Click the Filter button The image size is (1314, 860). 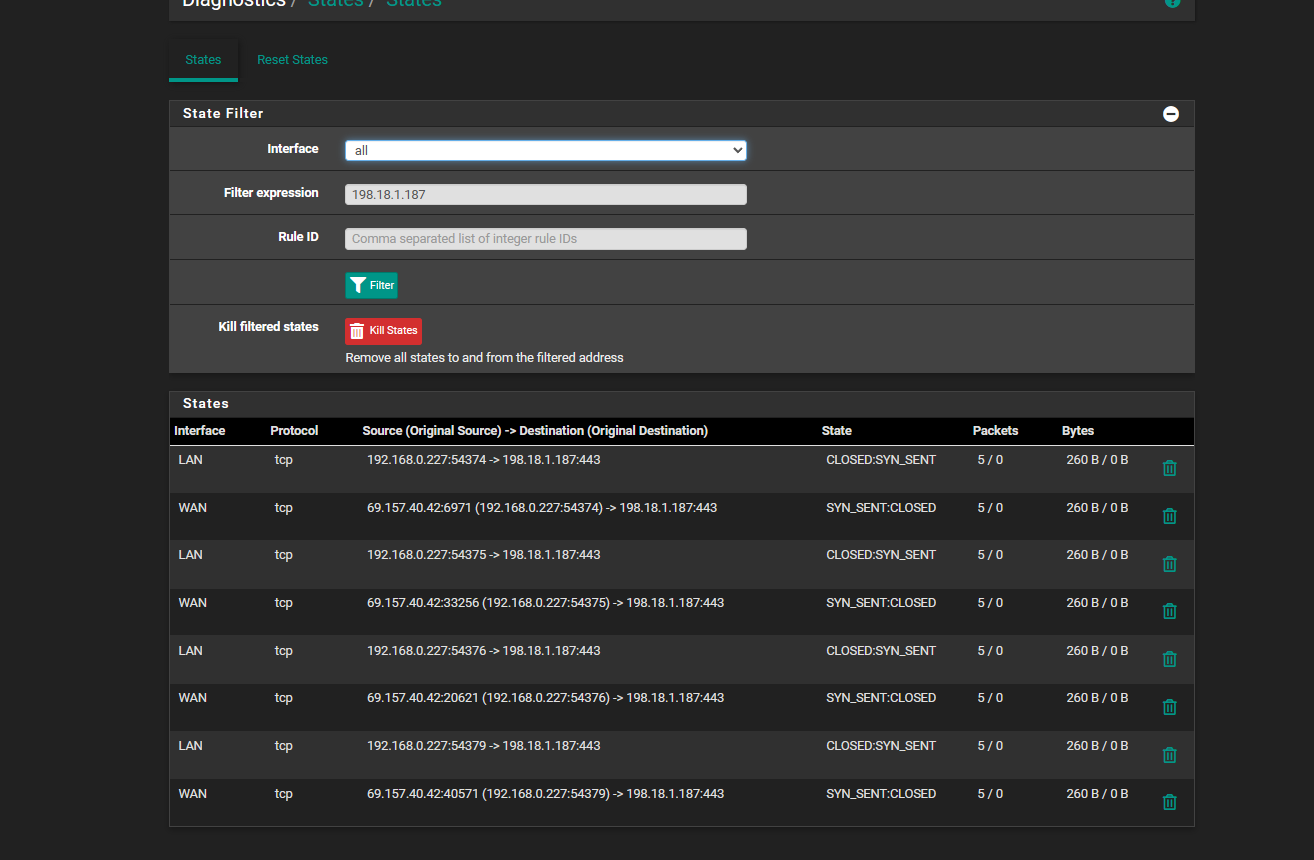tap(371, 285)
